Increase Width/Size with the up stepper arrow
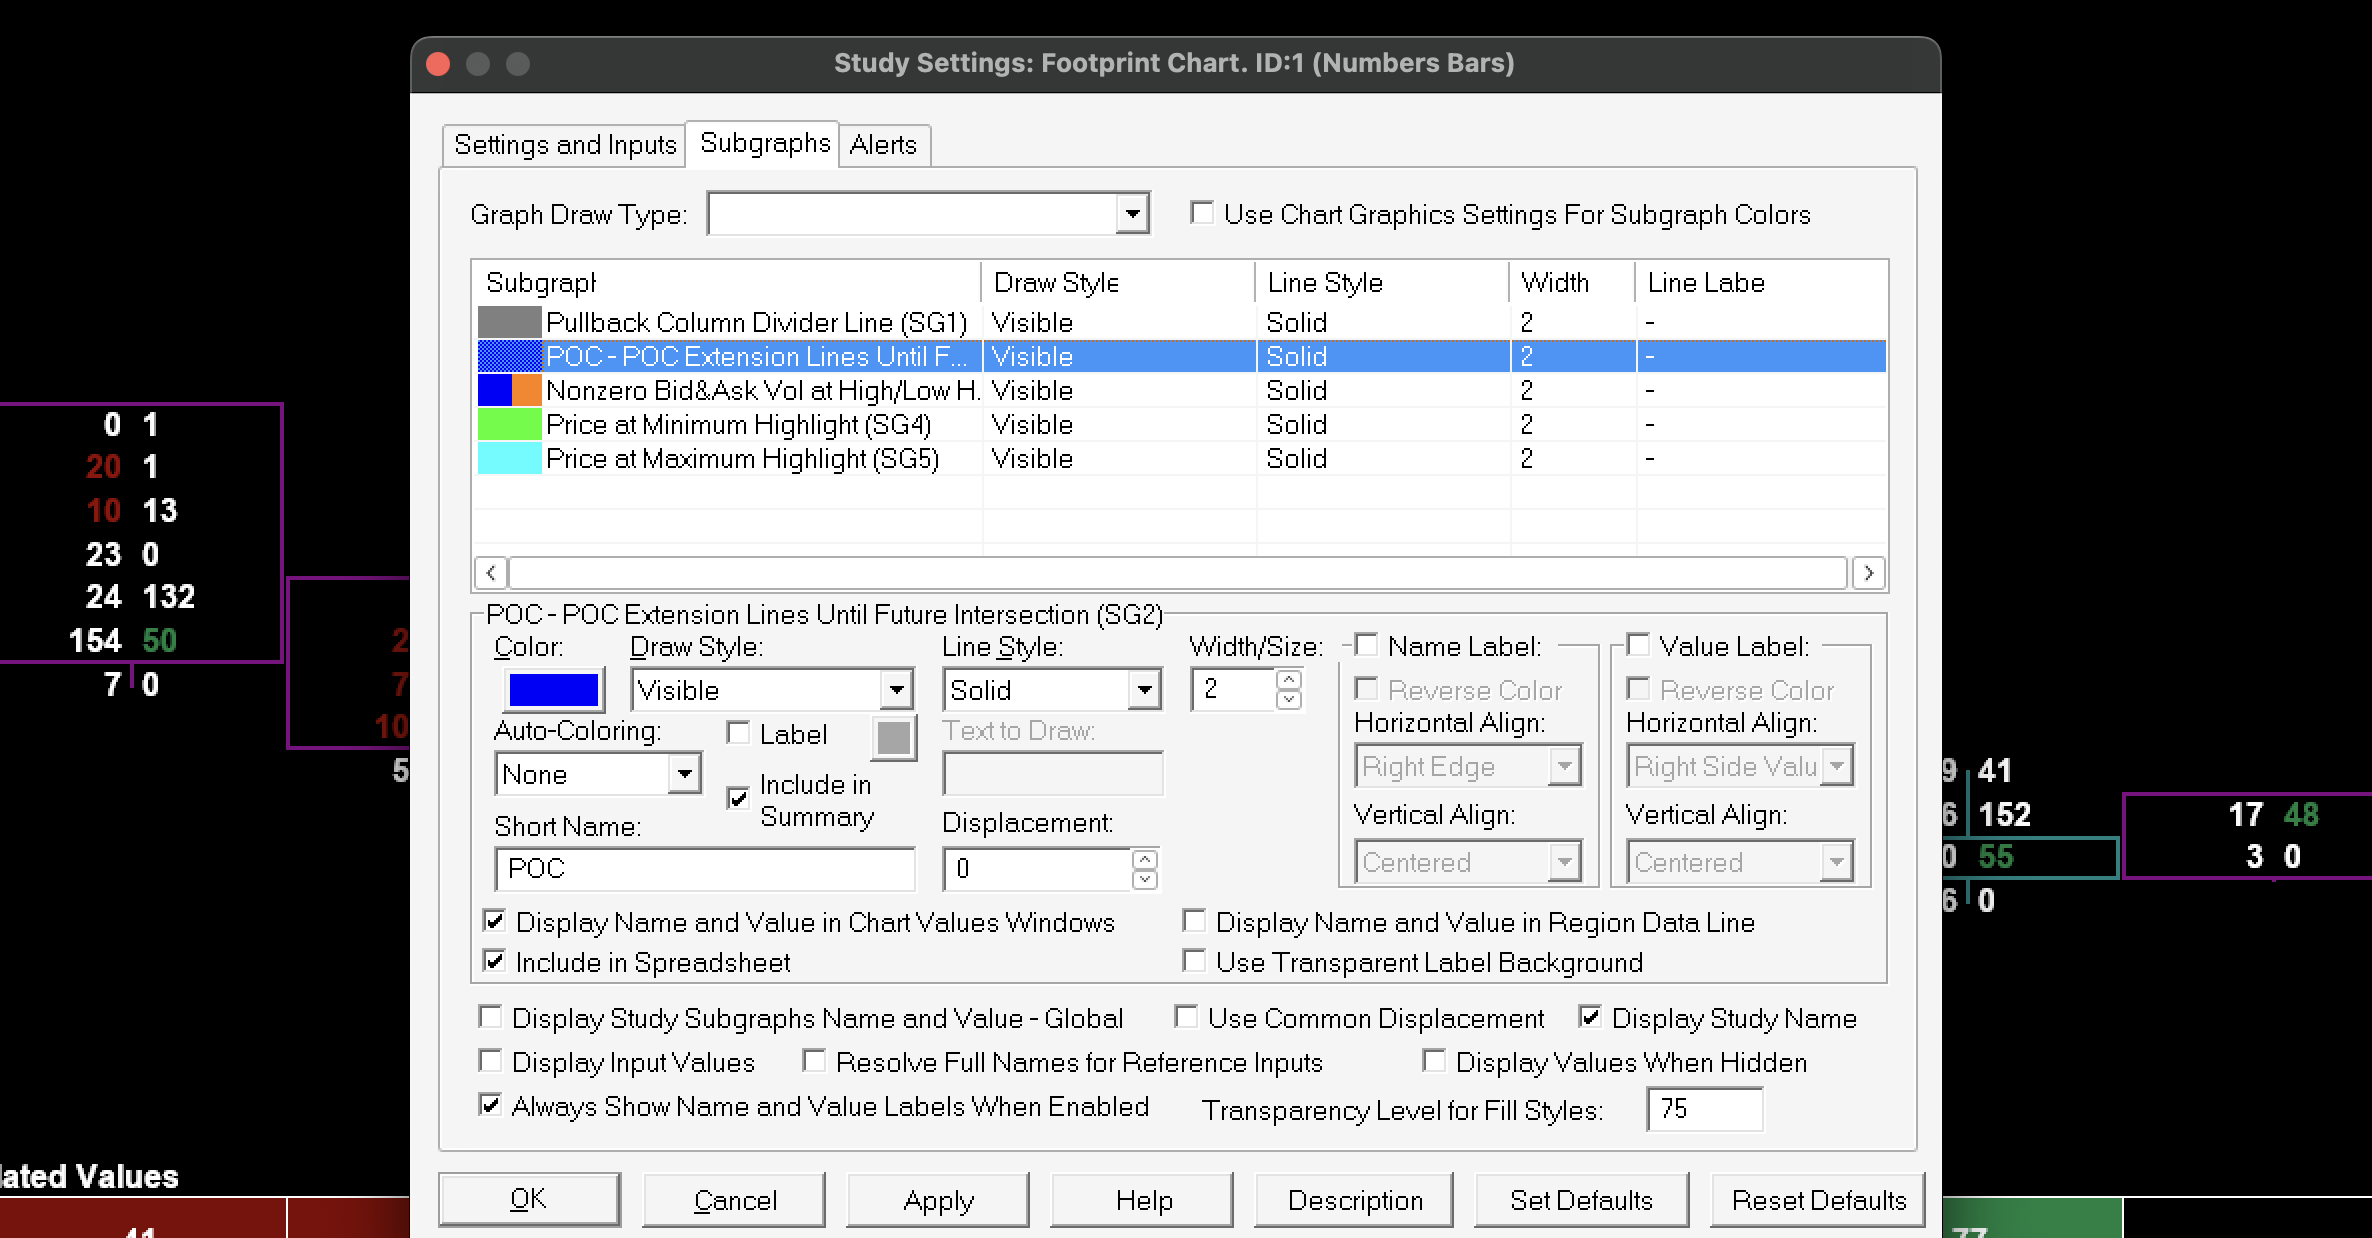Screen dimensions: 2372x1238 point(1289,680)
